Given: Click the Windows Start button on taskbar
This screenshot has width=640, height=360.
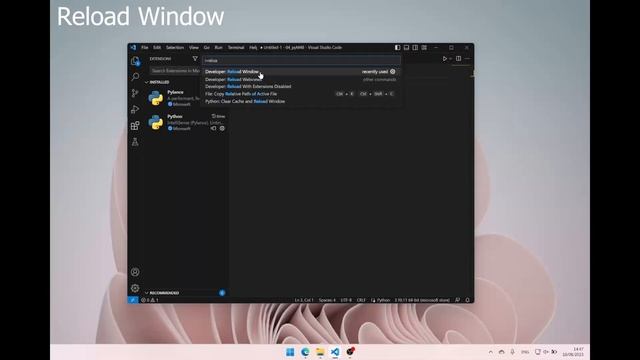Looking at the screenshot, I should point(290,352).
